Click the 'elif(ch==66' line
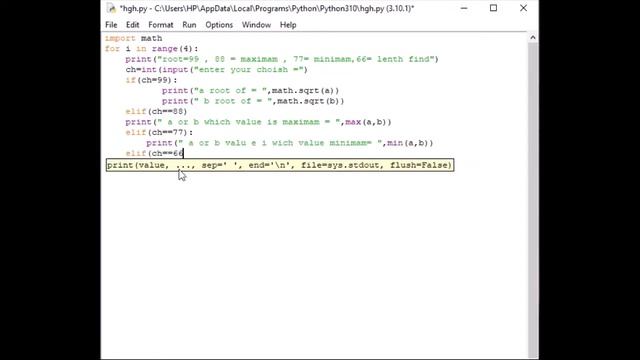 (x=155, y=153)
